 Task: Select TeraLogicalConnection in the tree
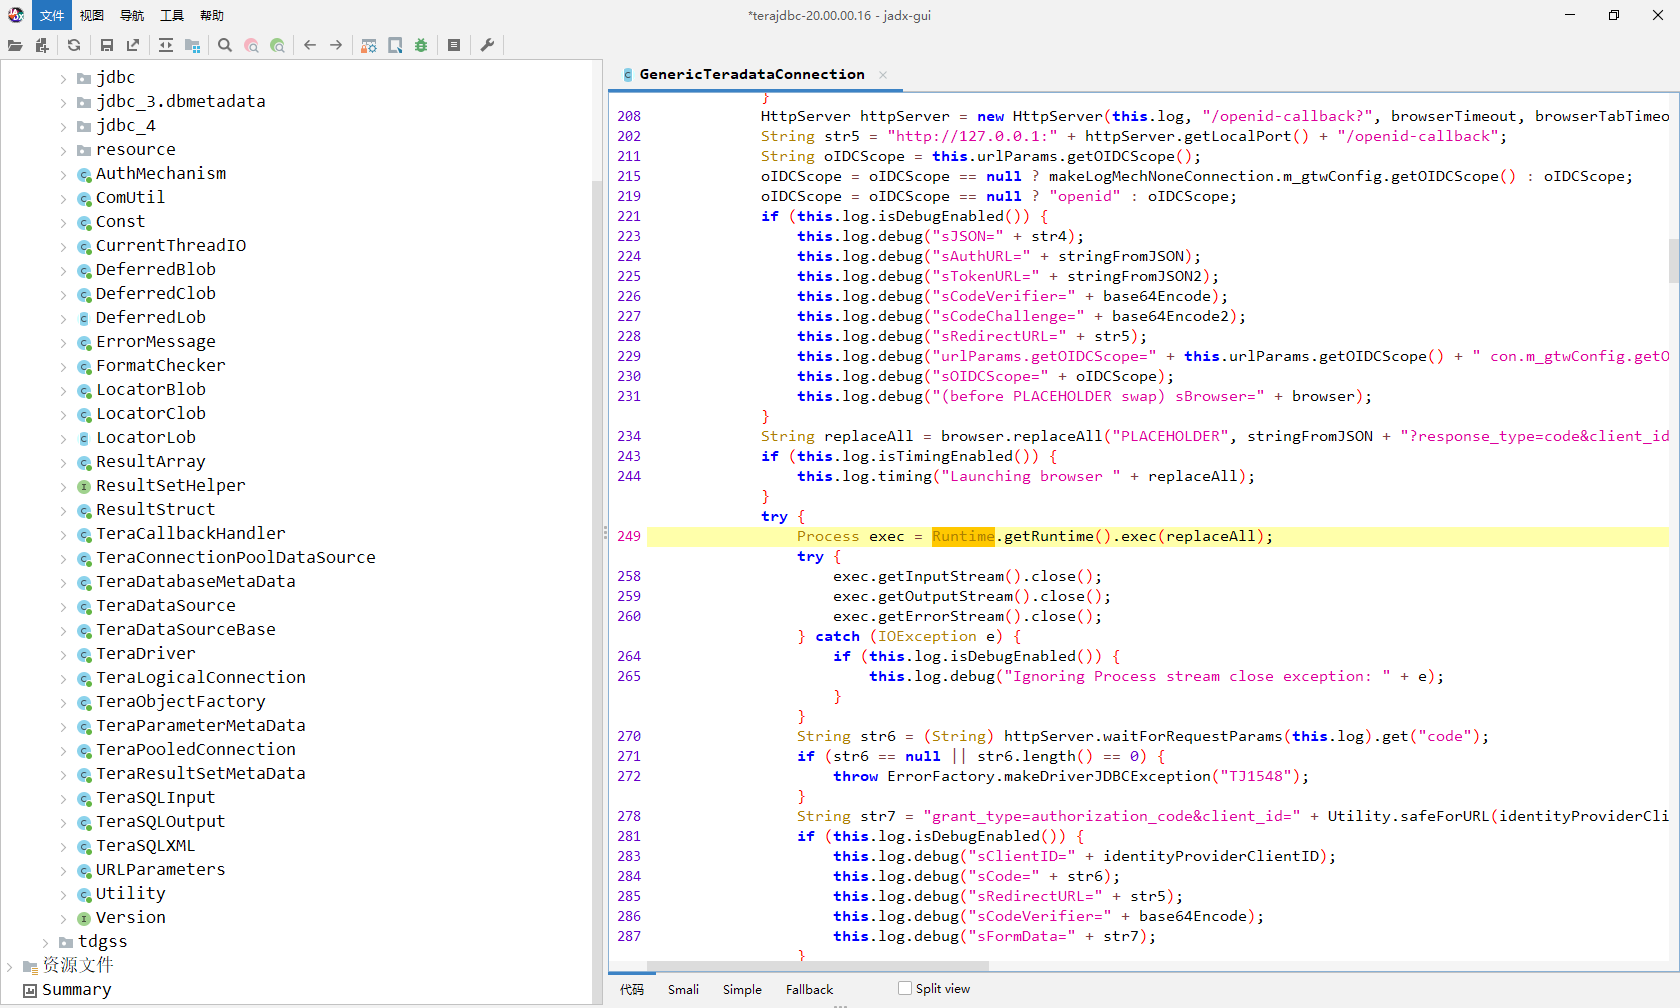pos(201,678)
